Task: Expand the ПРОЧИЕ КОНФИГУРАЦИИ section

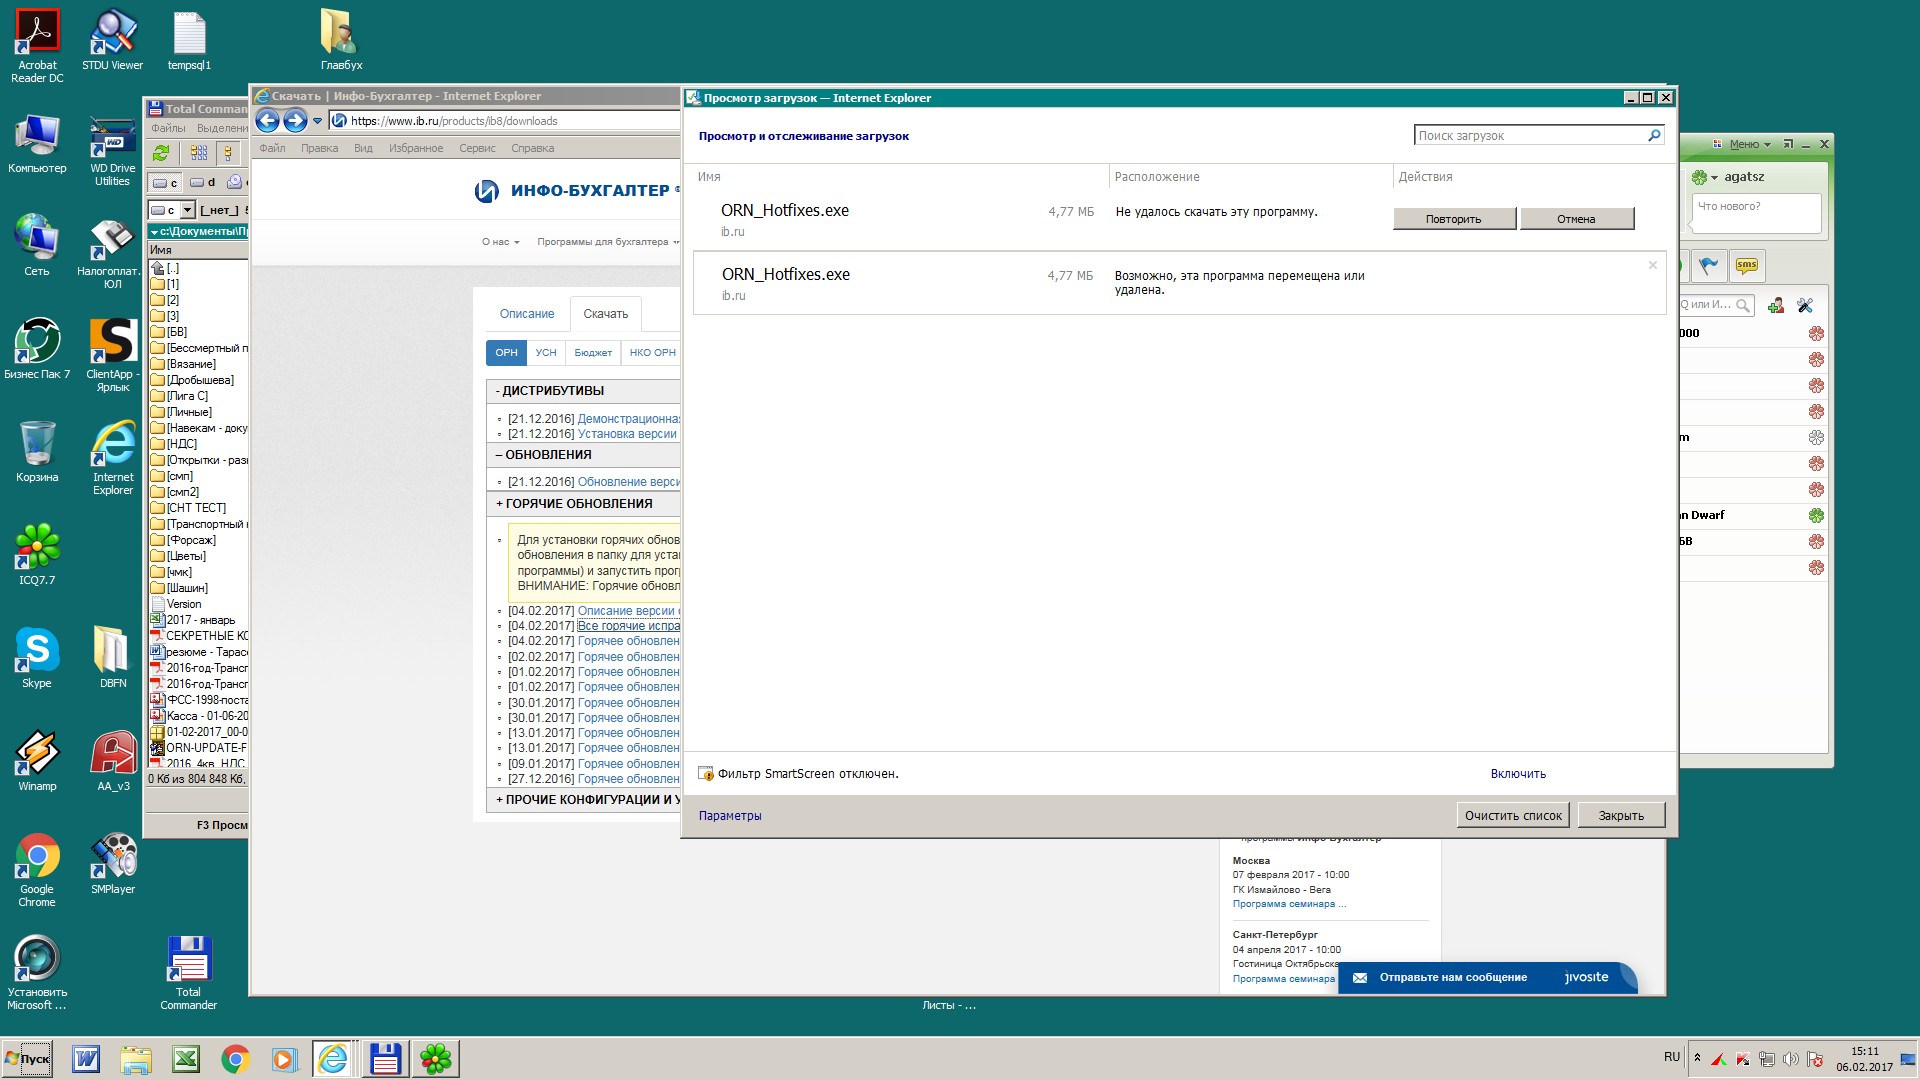Action: [x=583, y=800]
